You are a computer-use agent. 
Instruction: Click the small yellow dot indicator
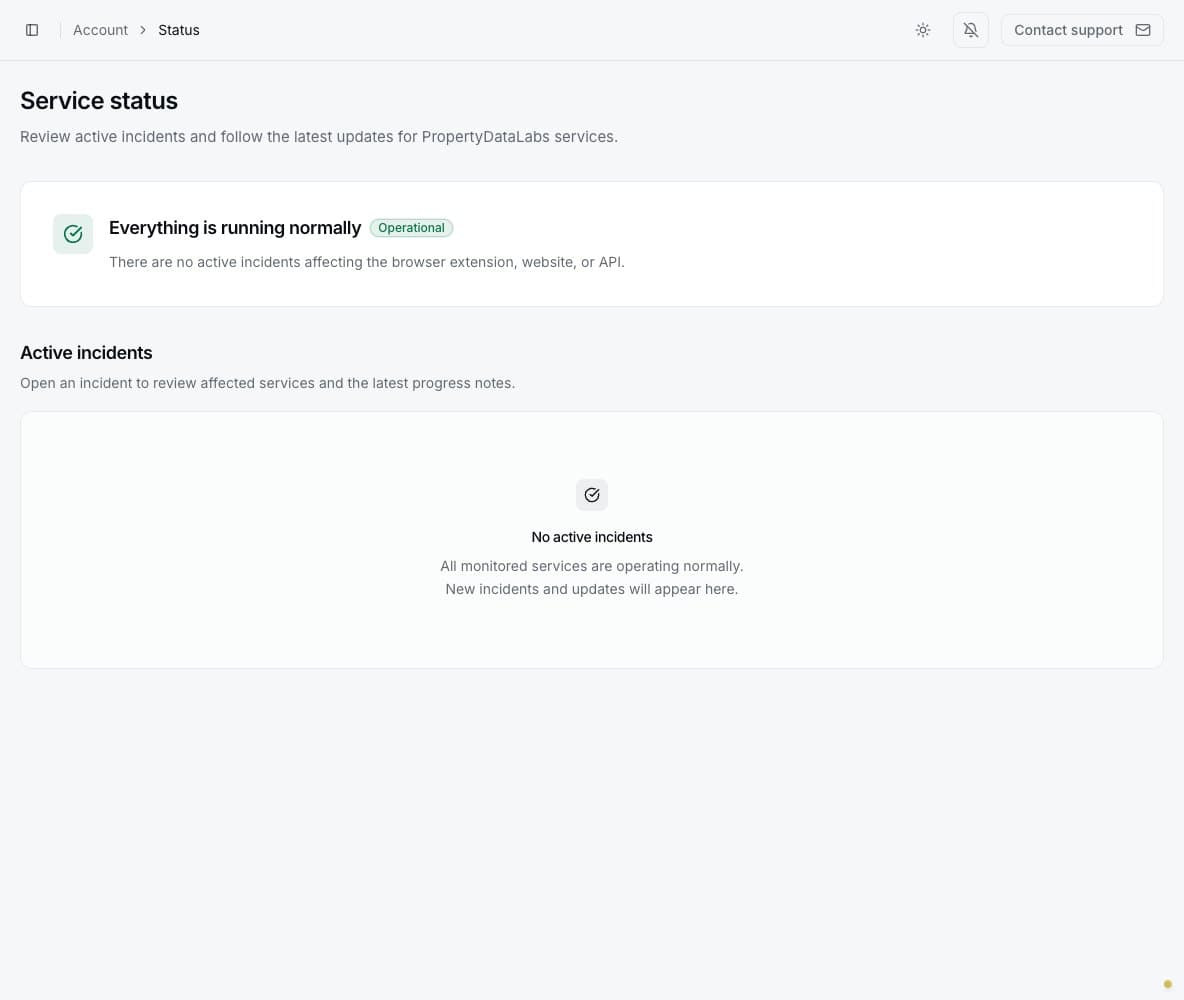tap(1167, 984)
